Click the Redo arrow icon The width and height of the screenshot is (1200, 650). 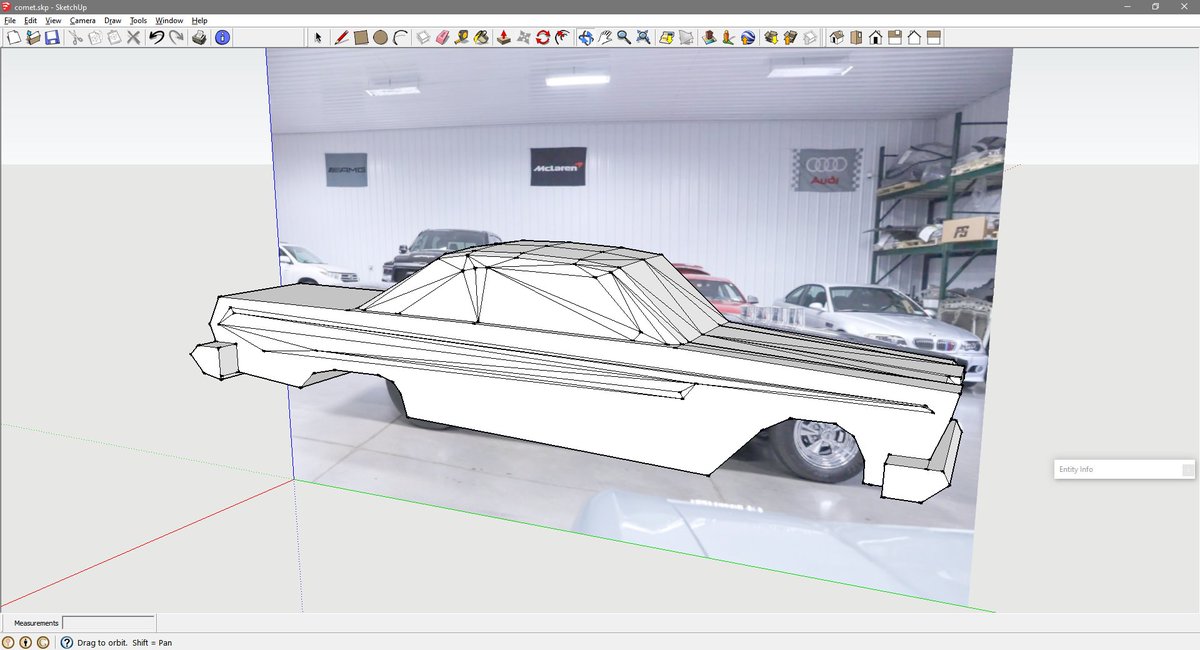point(176,38)
